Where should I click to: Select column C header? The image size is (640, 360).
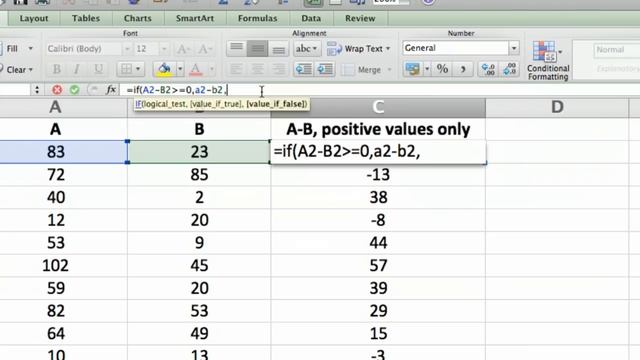pyautogui.click(x=378, y=107)
